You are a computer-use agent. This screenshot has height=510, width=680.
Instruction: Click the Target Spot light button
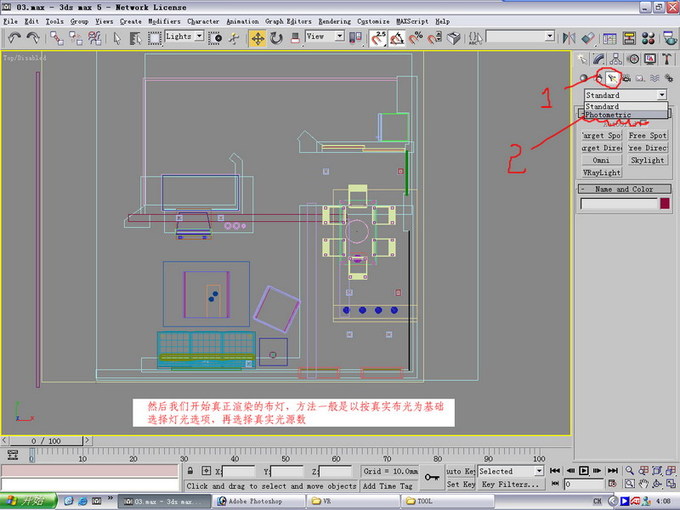click(602, 135)
